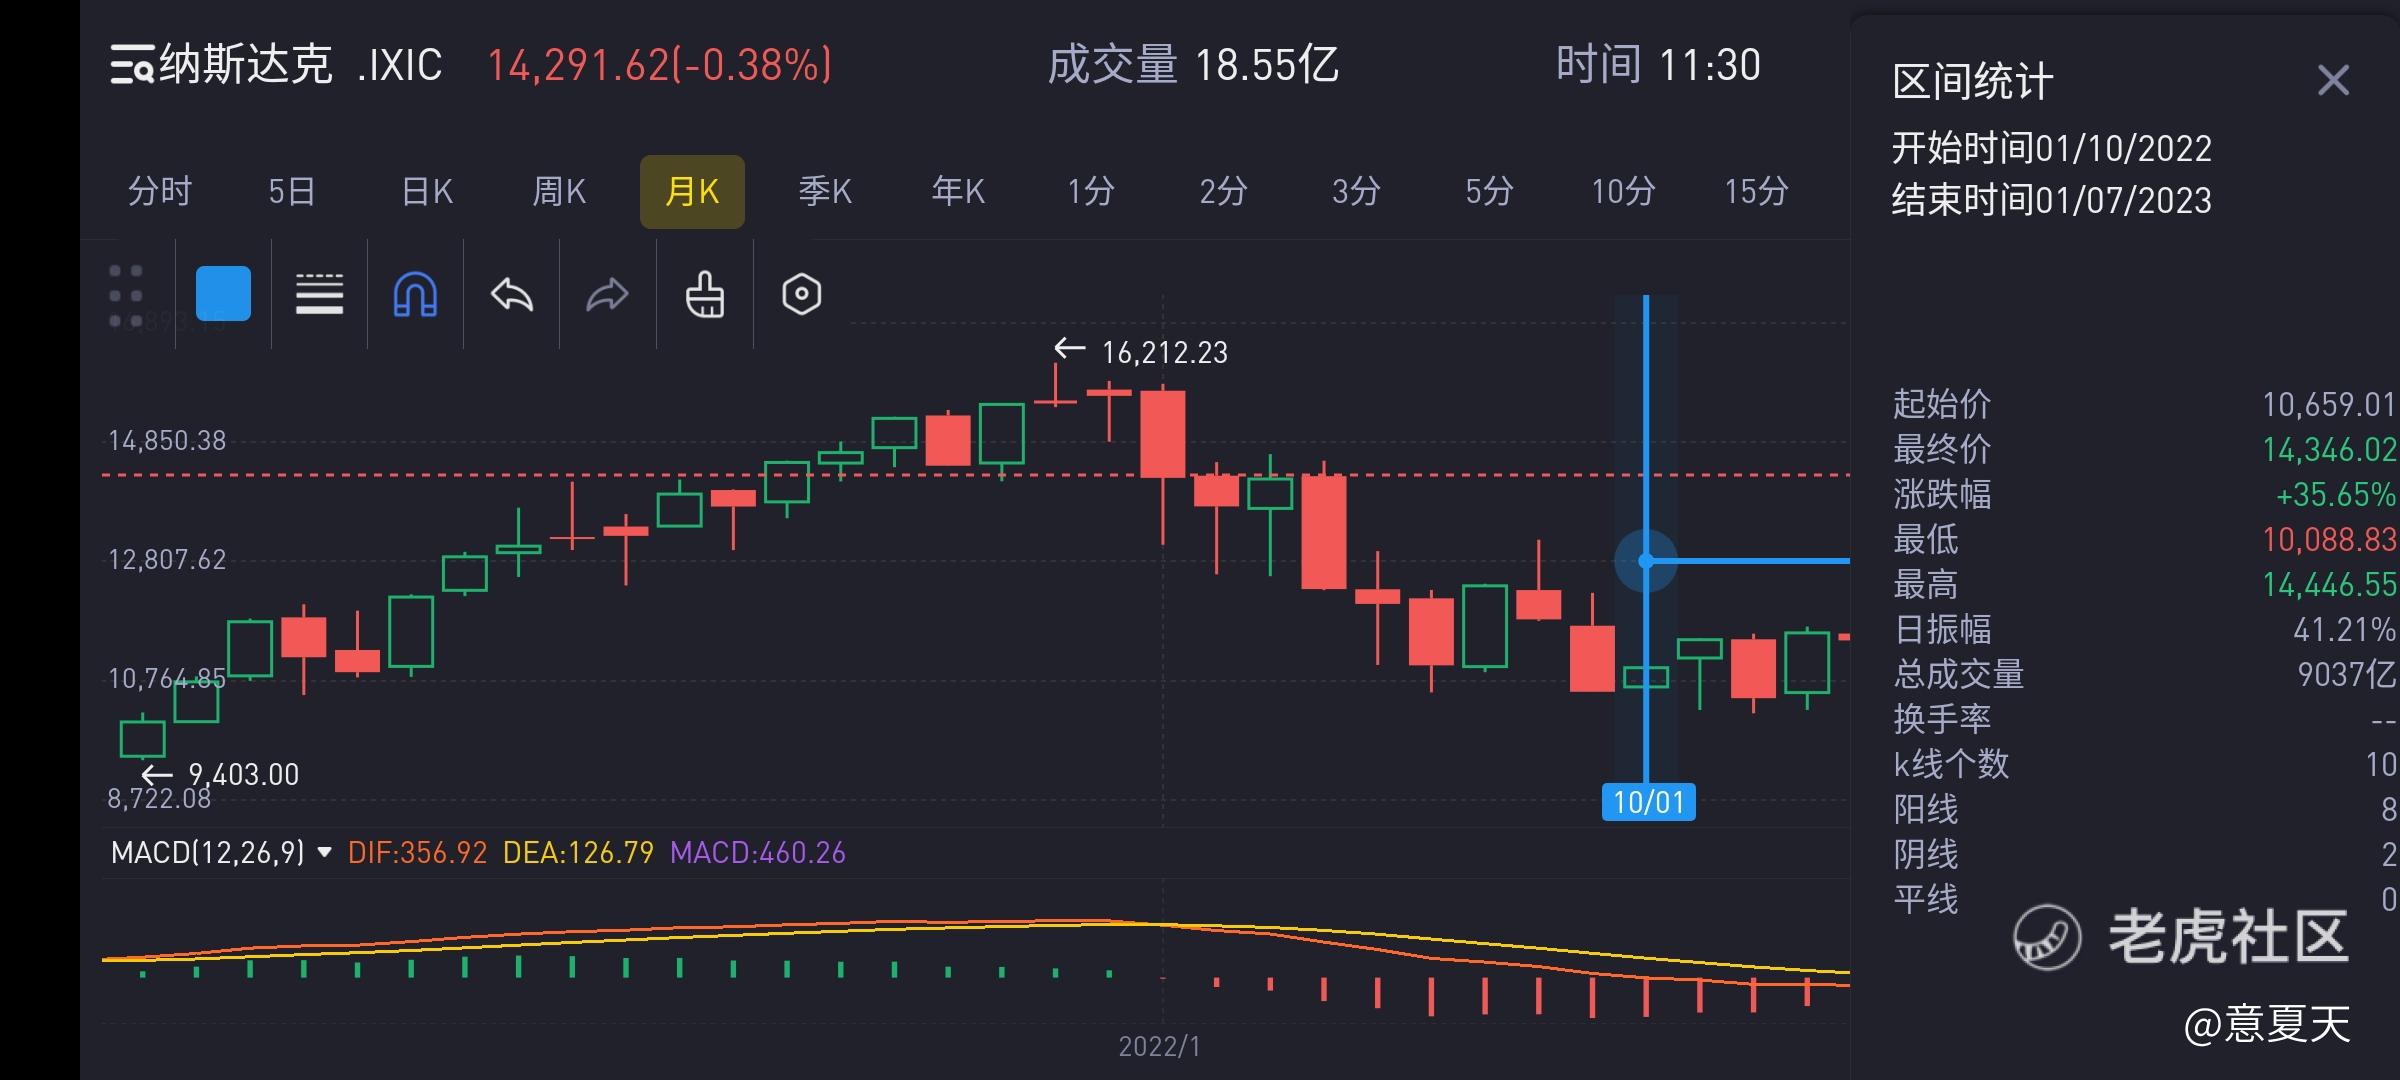Choose the 10分 interval tab
This screenshot has width=2400, height=1080.
[1623, 191]
